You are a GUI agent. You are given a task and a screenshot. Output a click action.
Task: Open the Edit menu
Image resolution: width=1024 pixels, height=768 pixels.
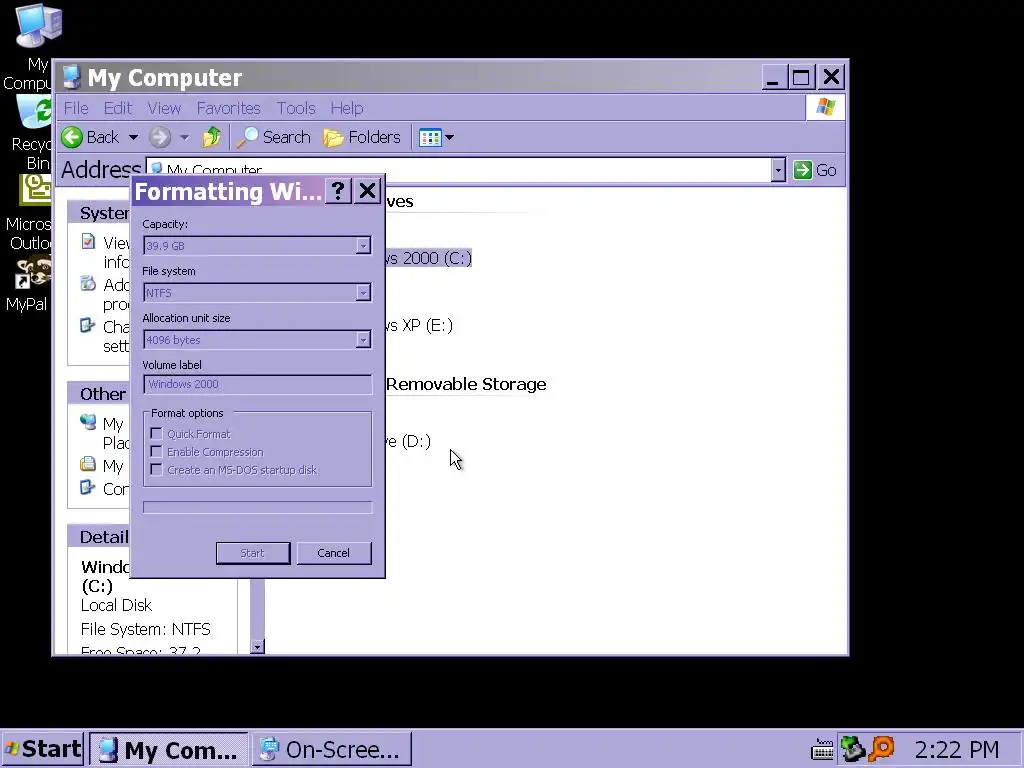click(x=118, y=108)
